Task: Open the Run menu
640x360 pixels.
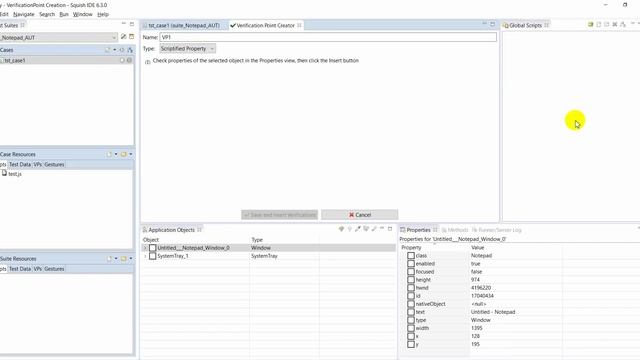Action: (x=64, y=14)
